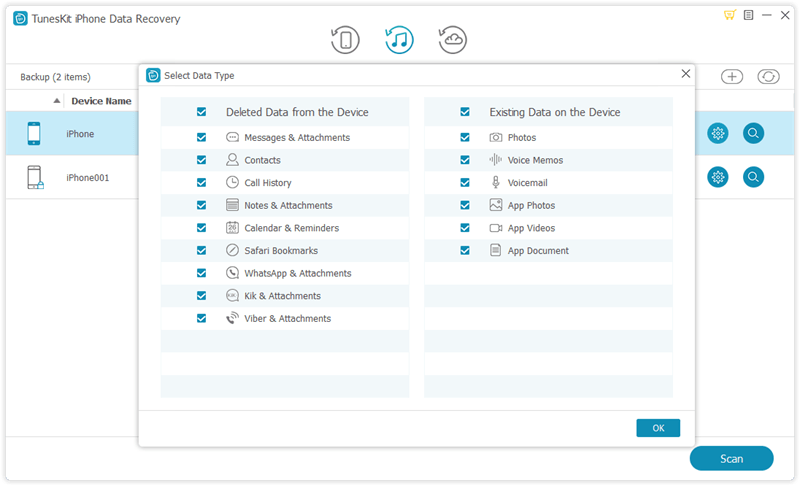
Task: Open settings gear for iPhone001 backup
Action: coord(718,177)
